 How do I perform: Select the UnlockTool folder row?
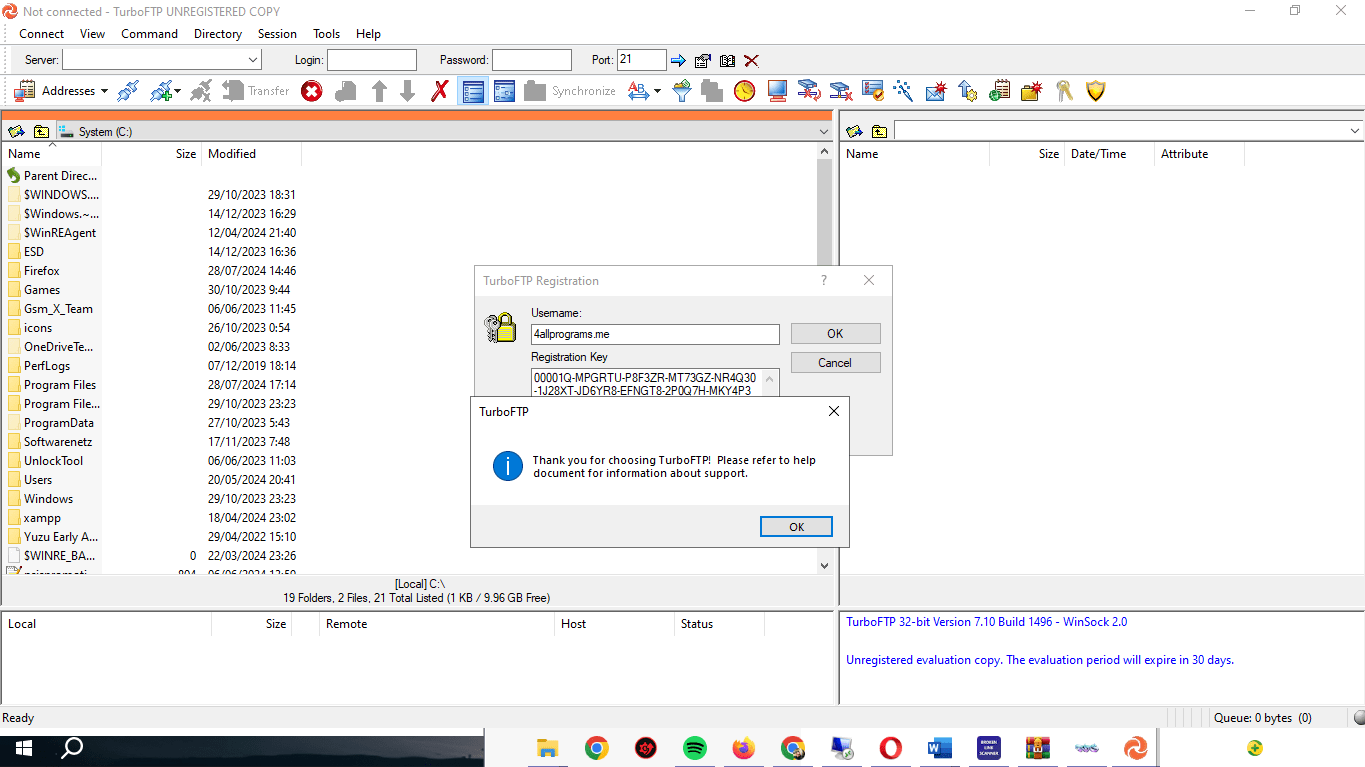[x=54, y=461]
